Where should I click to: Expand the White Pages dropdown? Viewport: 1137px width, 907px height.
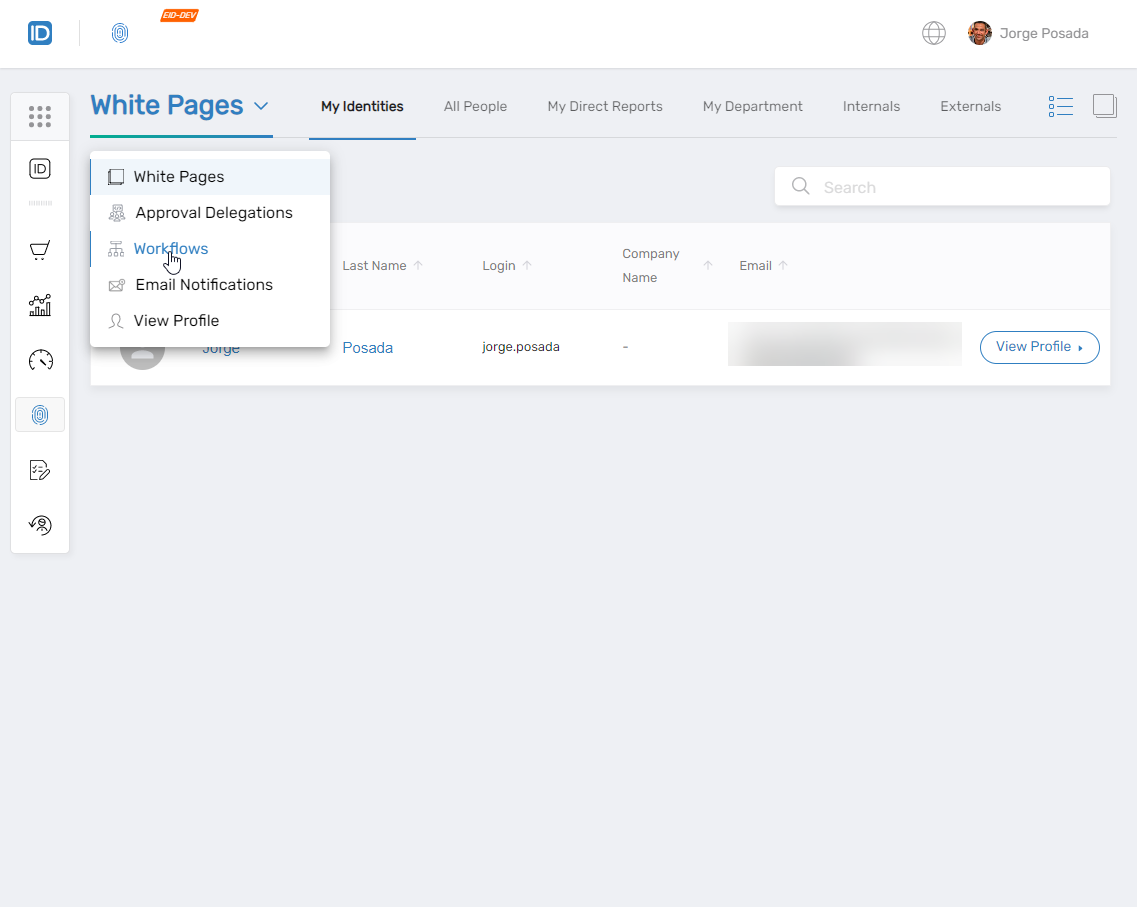(x=180, y=105)
